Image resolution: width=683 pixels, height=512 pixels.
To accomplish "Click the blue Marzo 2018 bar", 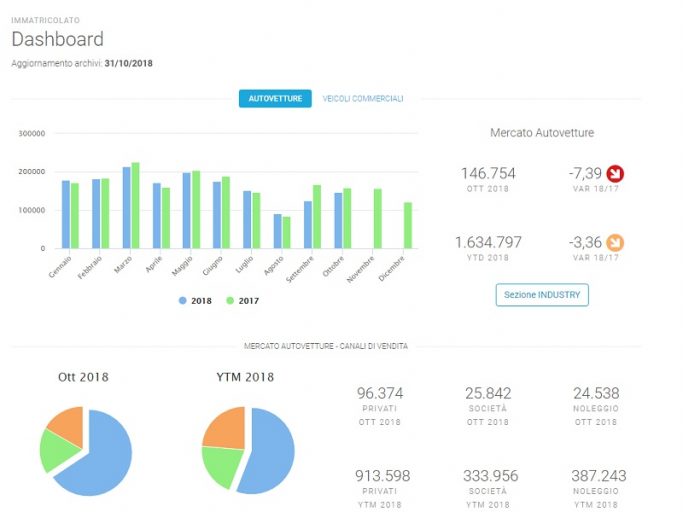I will tap(127, 208).
